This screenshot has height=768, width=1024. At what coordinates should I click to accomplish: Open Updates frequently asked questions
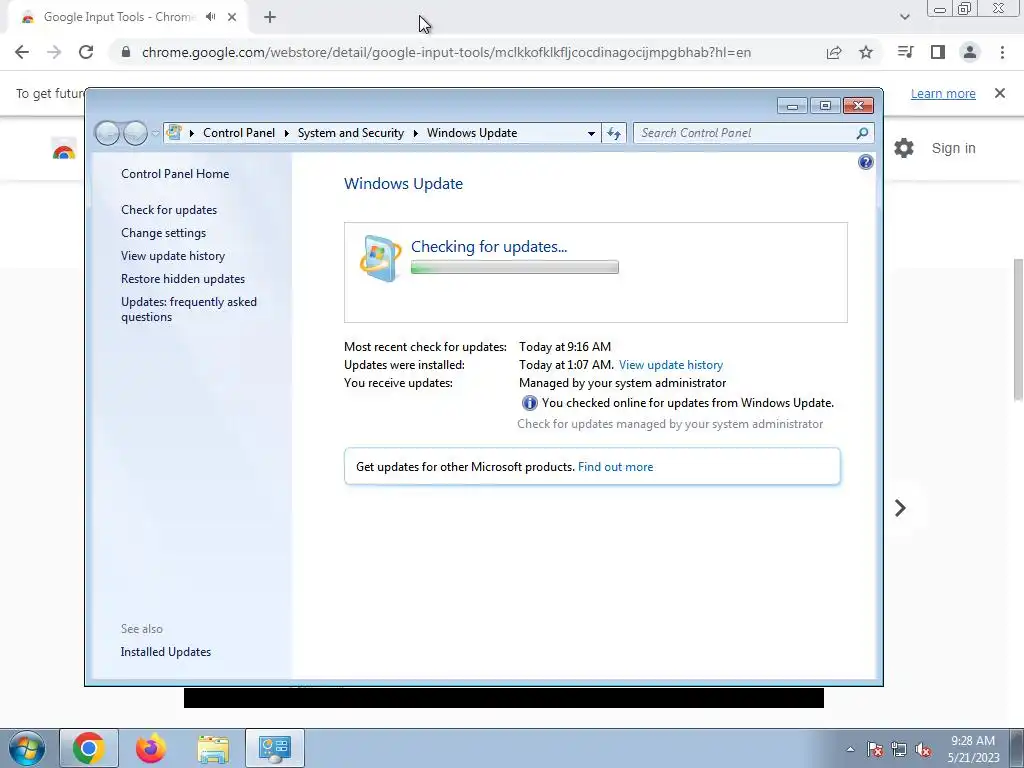[x=189, y=310]
